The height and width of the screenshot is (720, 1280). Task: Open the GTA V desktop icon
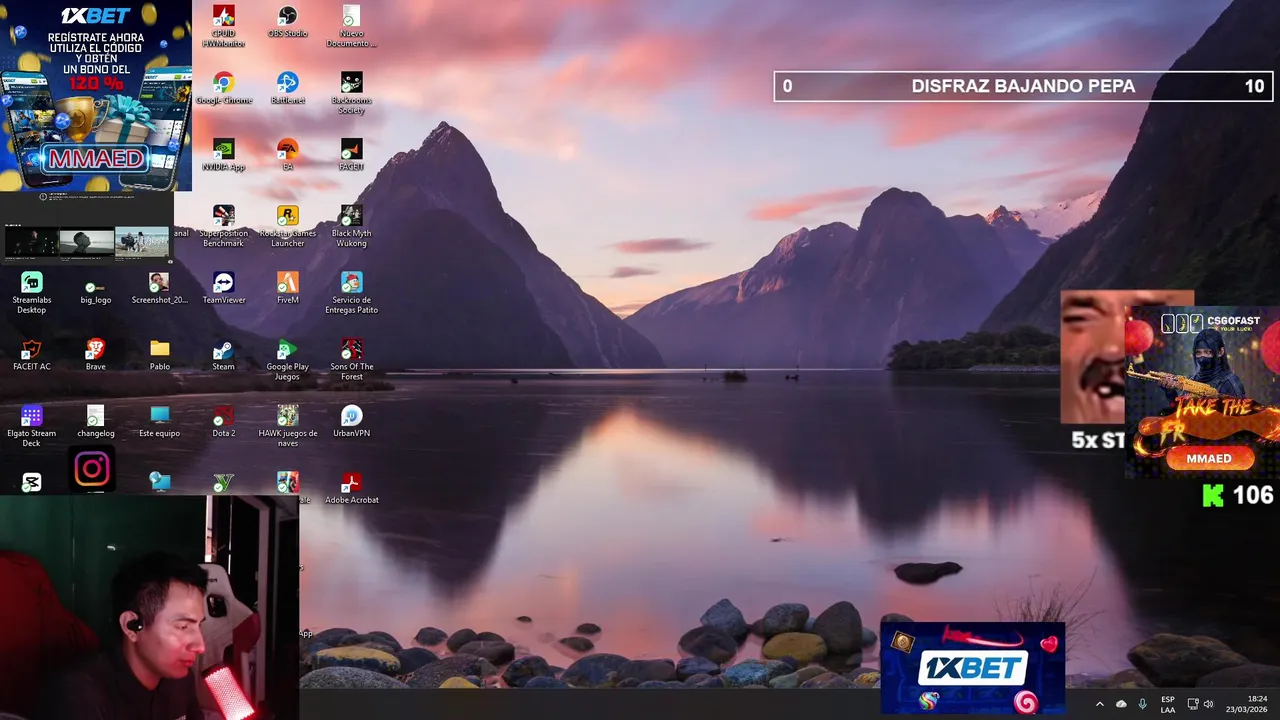(224, 483)
